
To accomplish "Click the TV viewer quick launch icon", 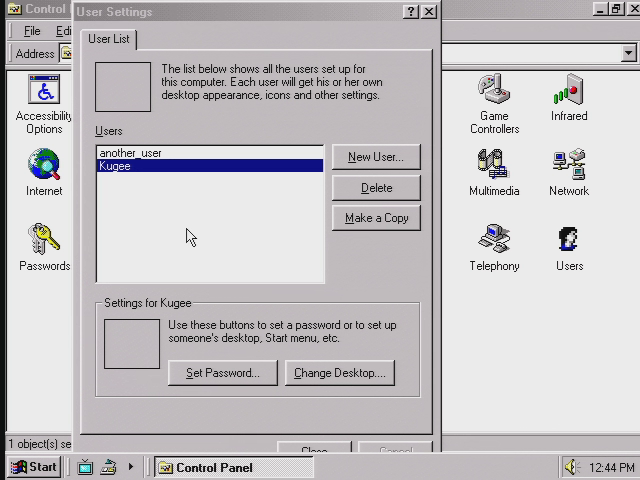I will (x=85, y=467).
